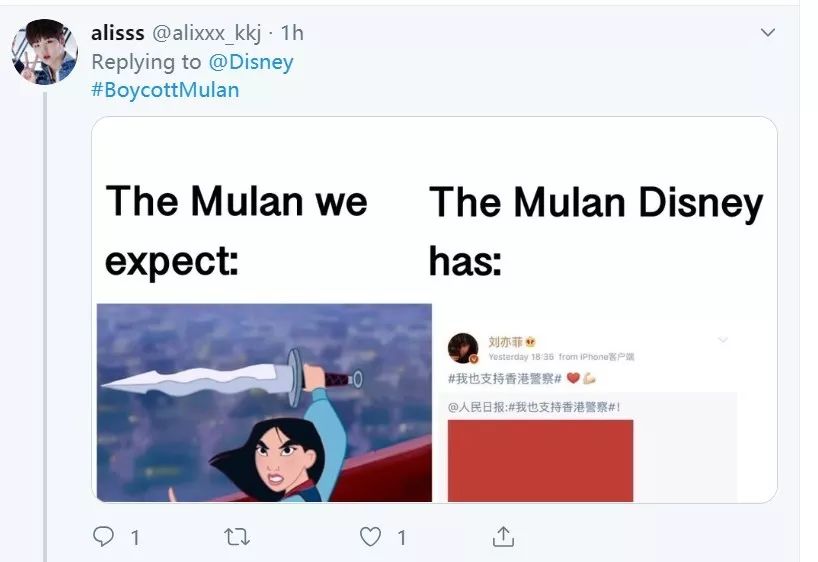Expand the tweet options chevron menu
This screenshot has width=818, height=562.
[767, 33]
